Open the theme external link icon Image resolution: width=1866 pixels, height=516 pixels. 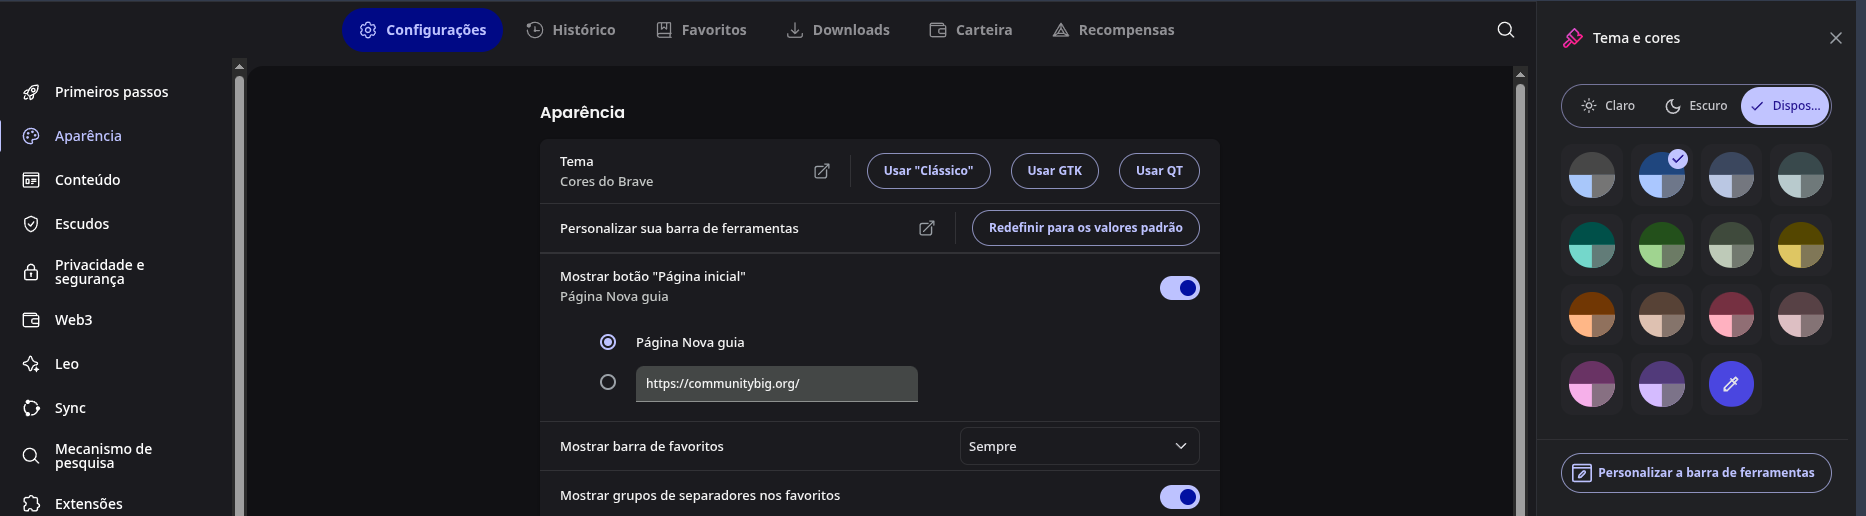[x=822, y=171]
